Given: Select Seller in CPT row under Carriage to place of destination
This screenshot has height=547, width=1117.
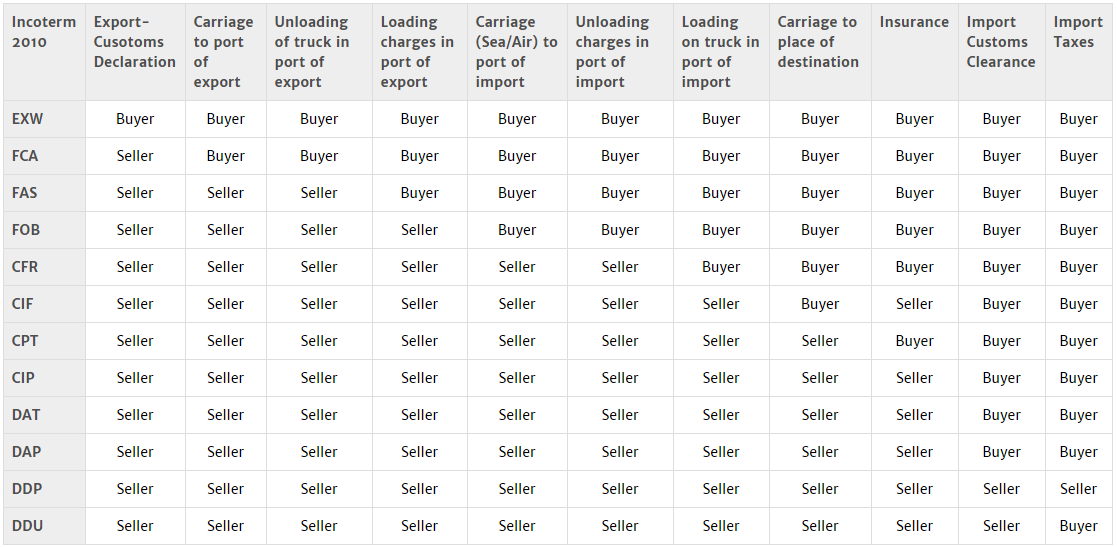Looking at the screenshot, I should pos(820,341).
